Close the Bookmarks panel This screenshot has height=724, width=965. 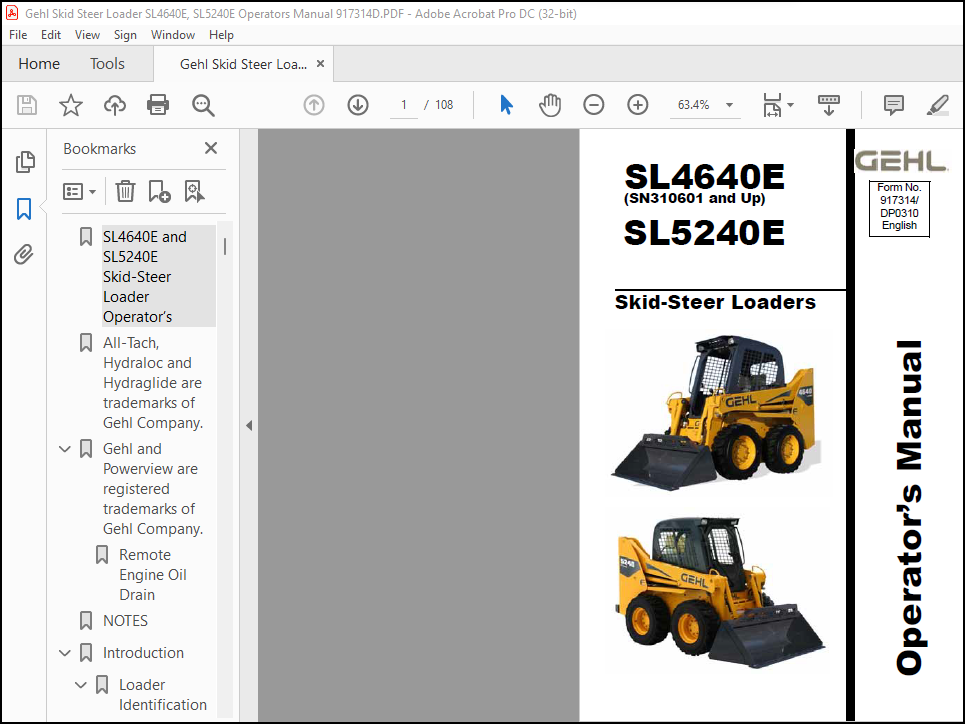[211, 148]
